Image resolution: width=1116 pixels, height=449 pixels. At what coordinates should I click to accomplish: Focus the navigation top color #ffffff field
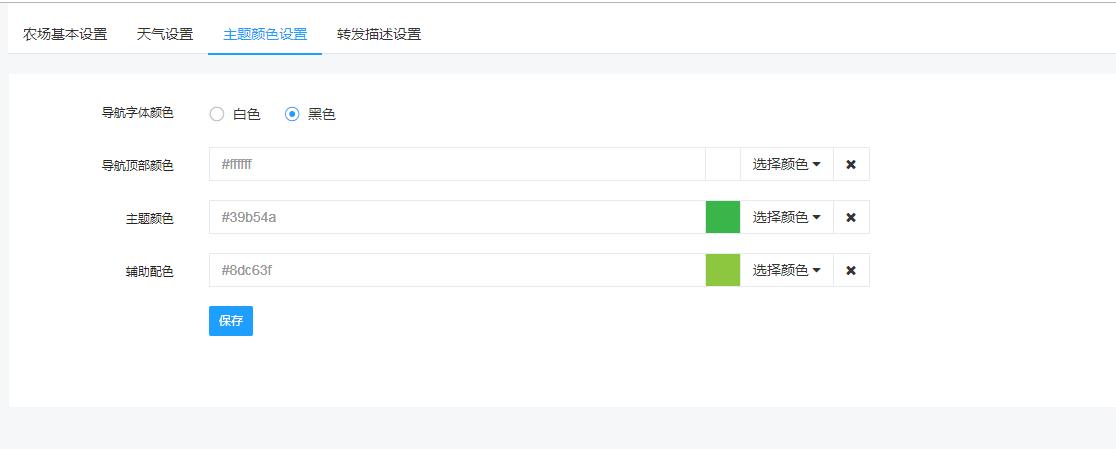coord(456,164)
